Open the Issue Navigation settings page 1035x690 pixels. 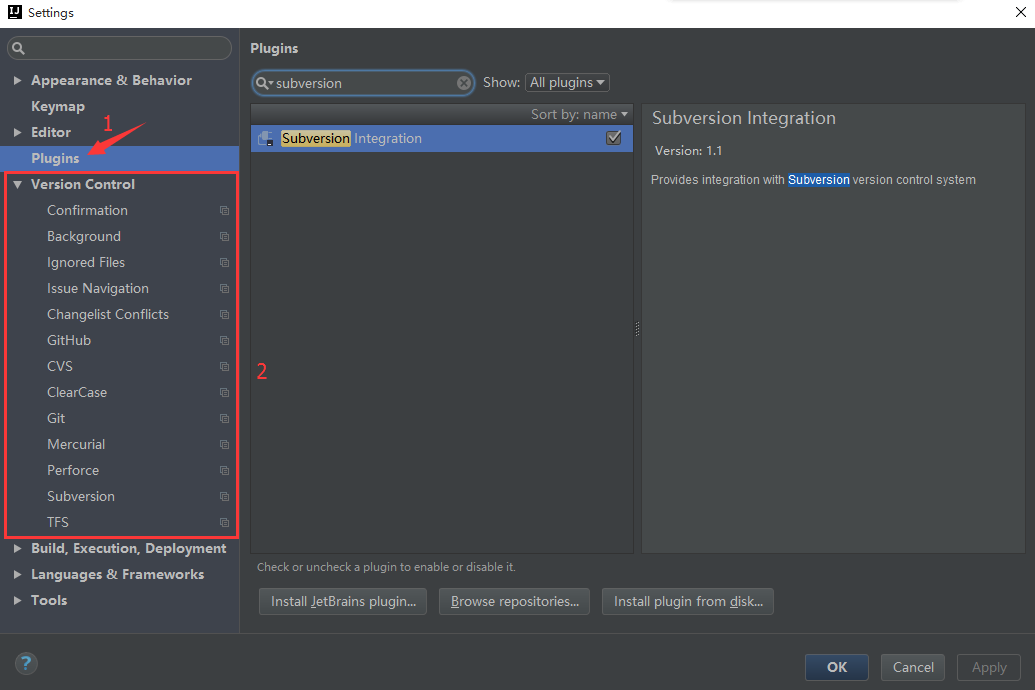98,289
